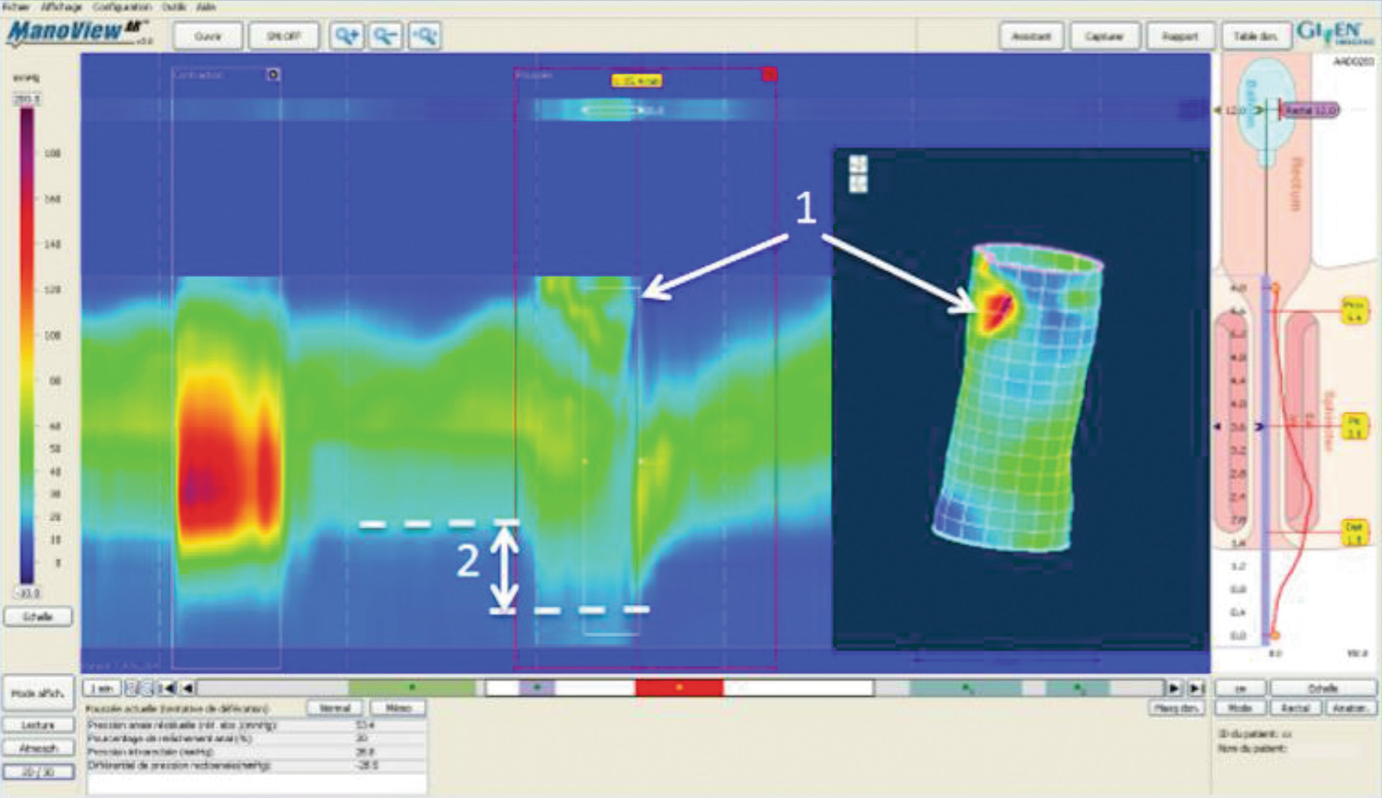The image size is (1382, 798).
Task: Jump to end of timeline recording
Action: (1195, 688)
